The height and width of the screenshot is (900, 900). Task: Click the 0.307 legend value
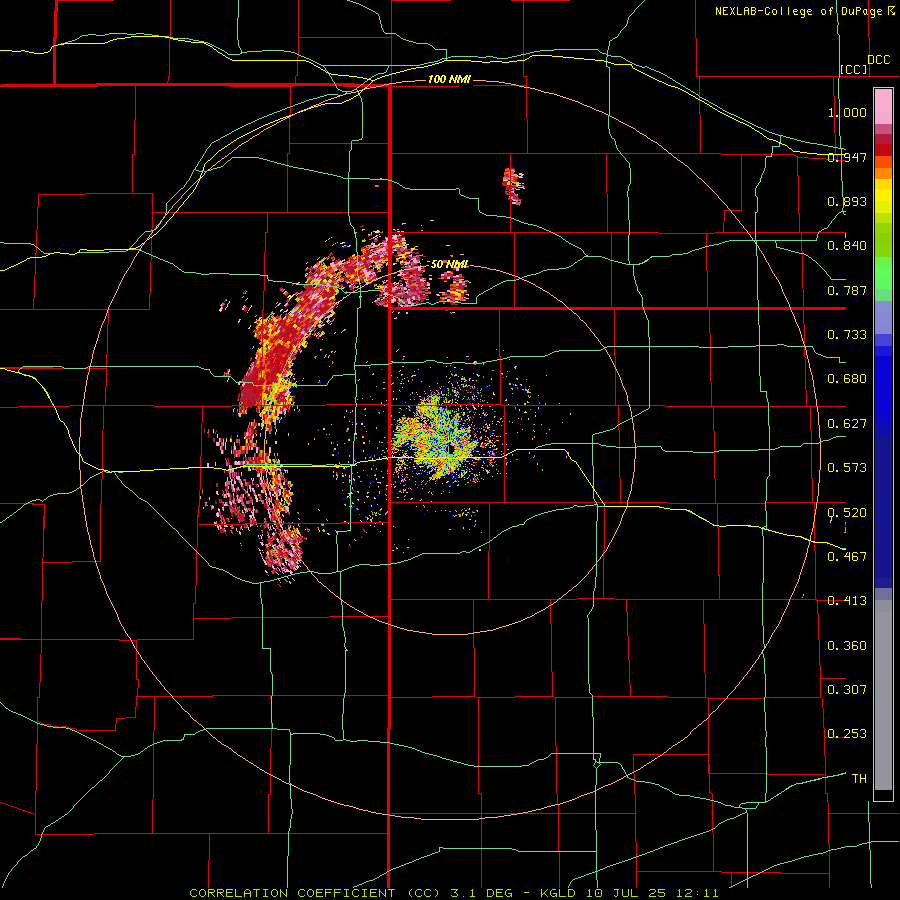coord(847,690)
